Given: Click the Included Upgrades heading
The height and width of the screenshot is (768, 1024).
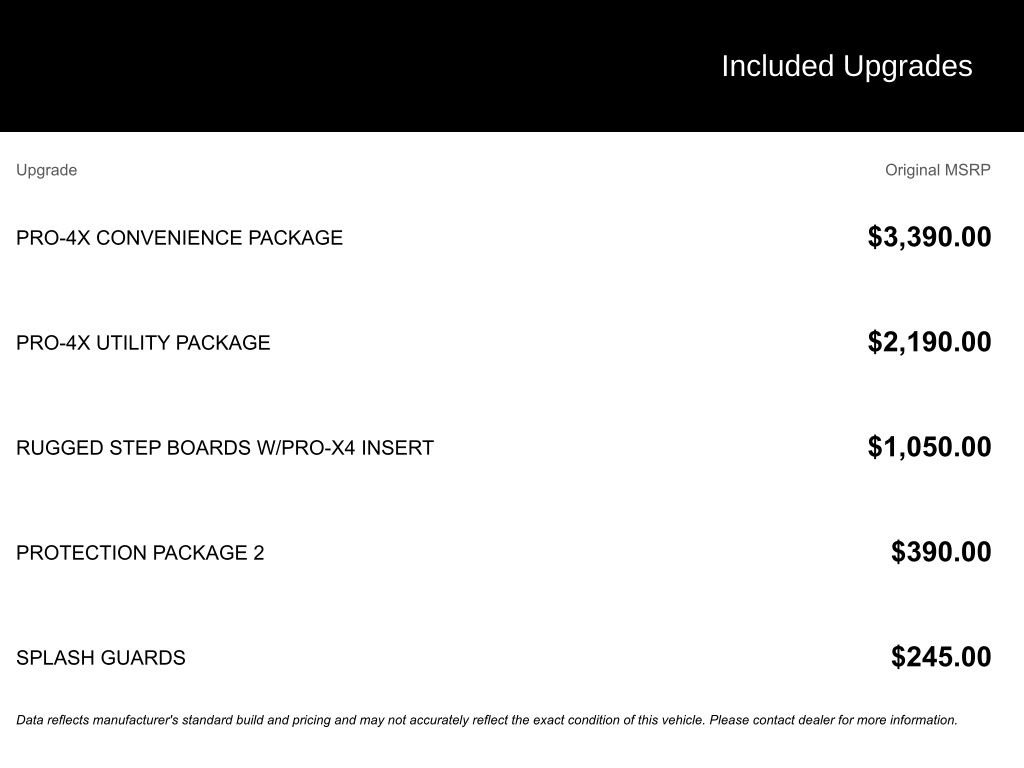Looking at the screenshot, I should 846,66.
